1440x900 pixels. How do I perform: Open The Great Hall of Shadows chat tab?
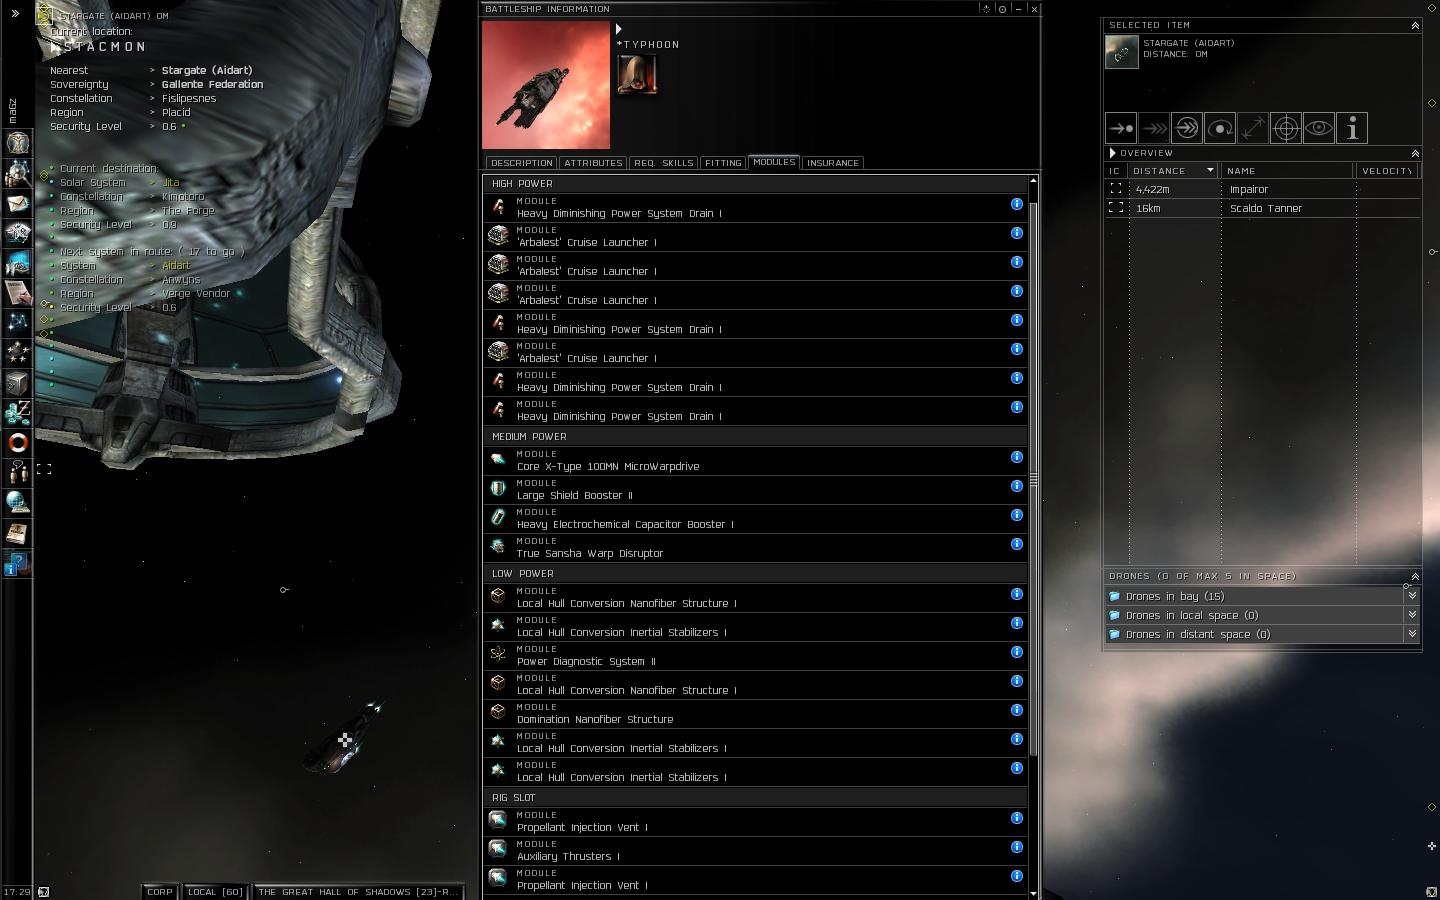click(x=357, y=892)
